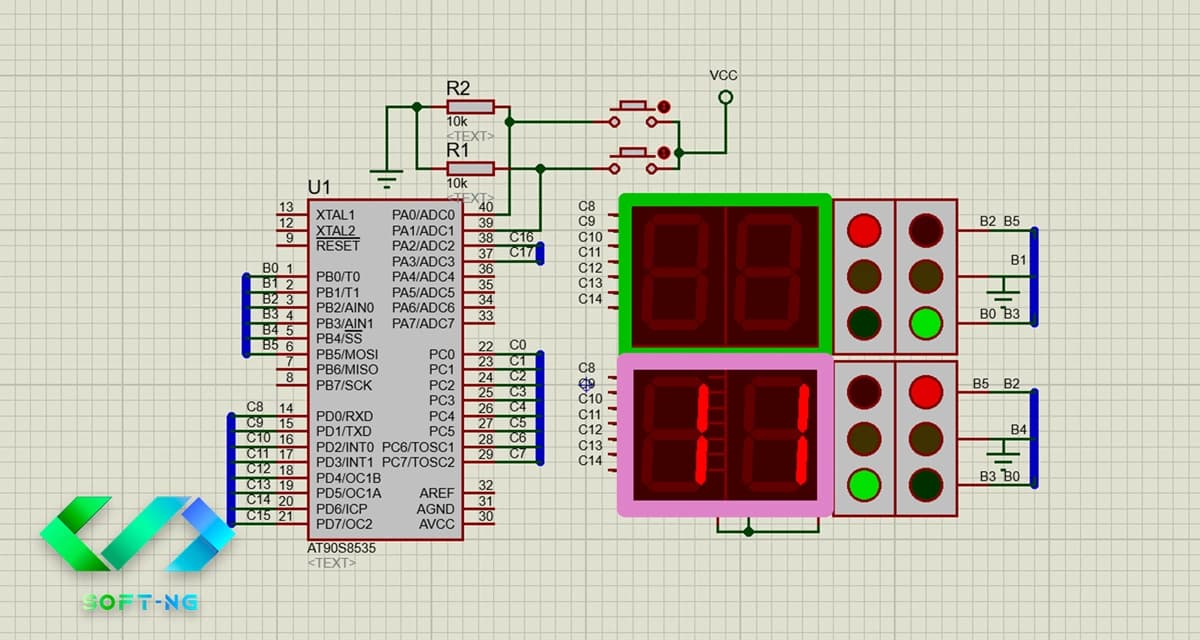Select the U1 component reference label
Viewport: 1200px width, 640px height.
pos(319,188)
